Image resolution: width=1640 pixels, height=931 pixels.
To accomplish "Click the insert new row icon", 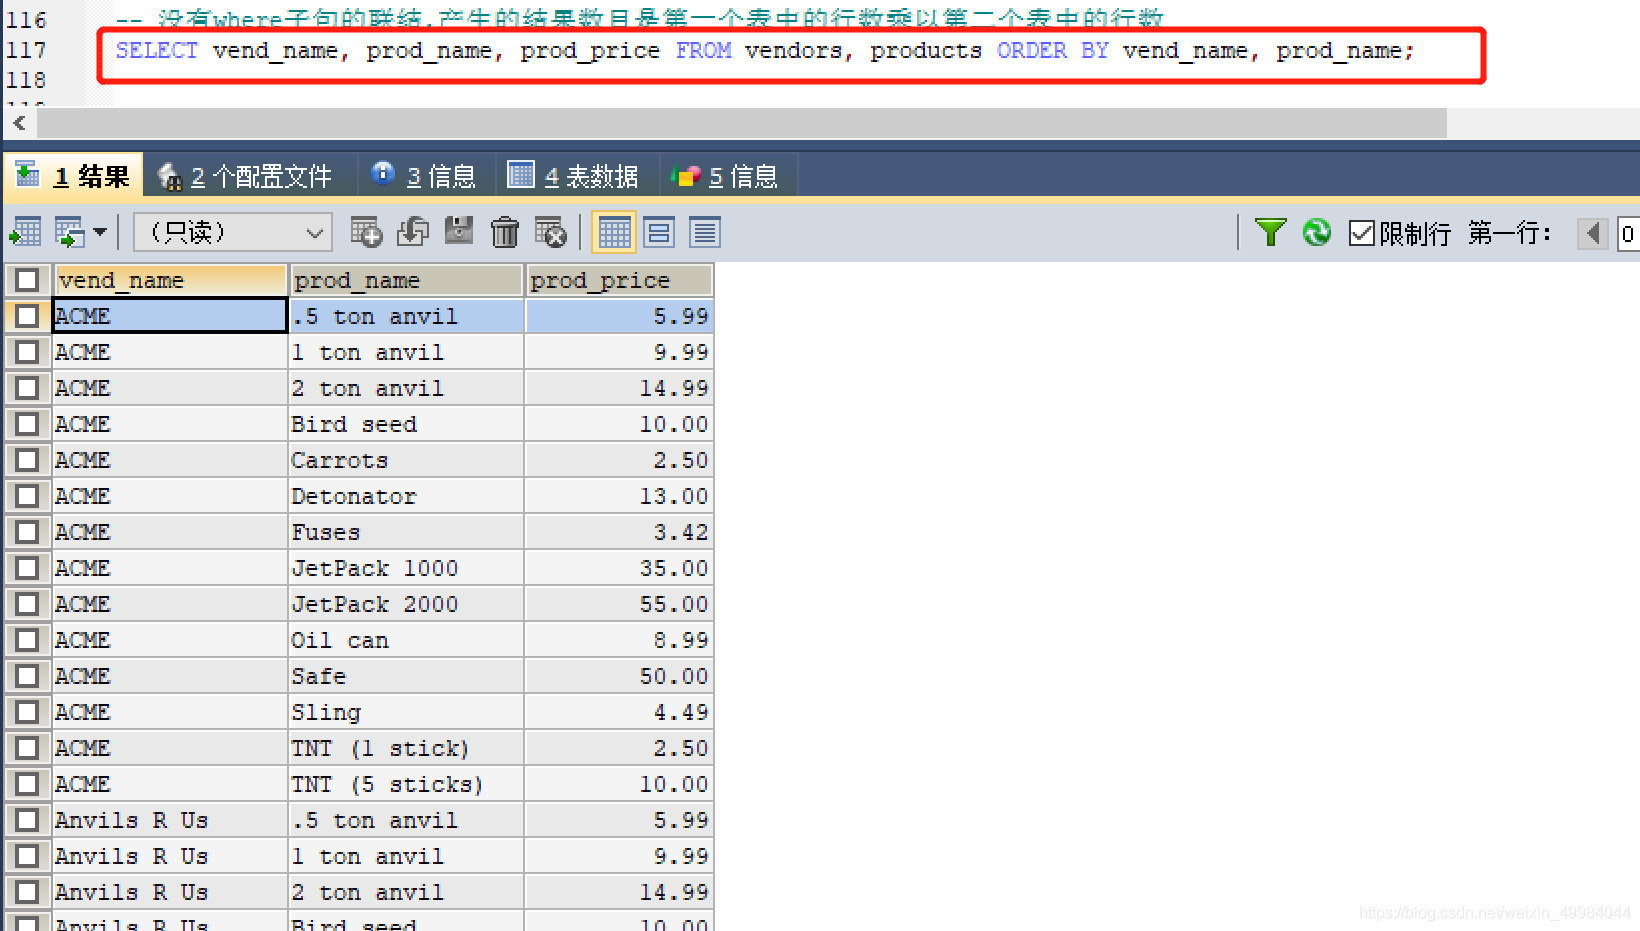I will coord(366,233).
